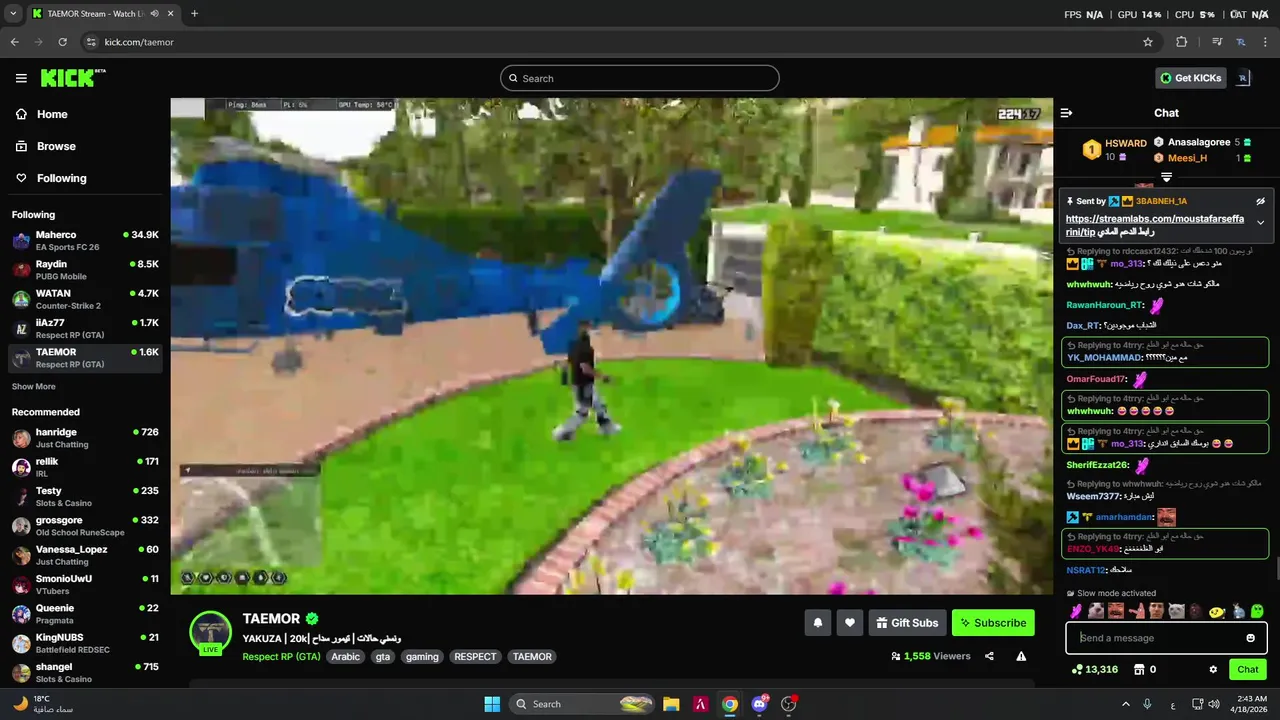Open recommended channel Vanessa_Lopez

click(85, 555)
